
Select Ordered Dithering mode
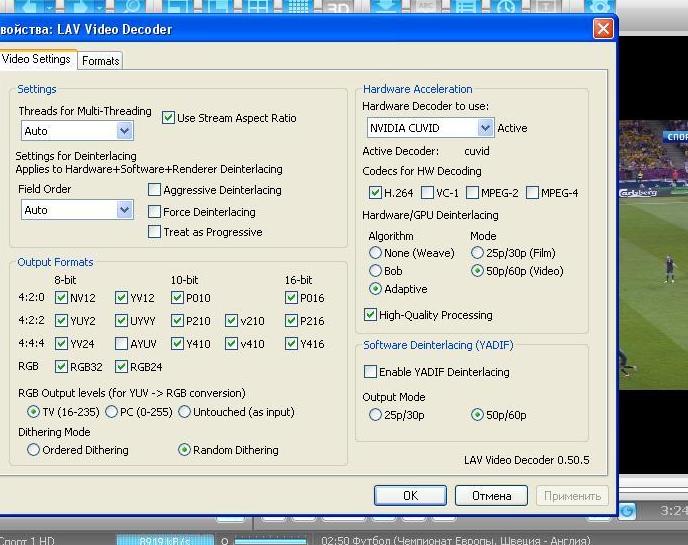point(34,450)
